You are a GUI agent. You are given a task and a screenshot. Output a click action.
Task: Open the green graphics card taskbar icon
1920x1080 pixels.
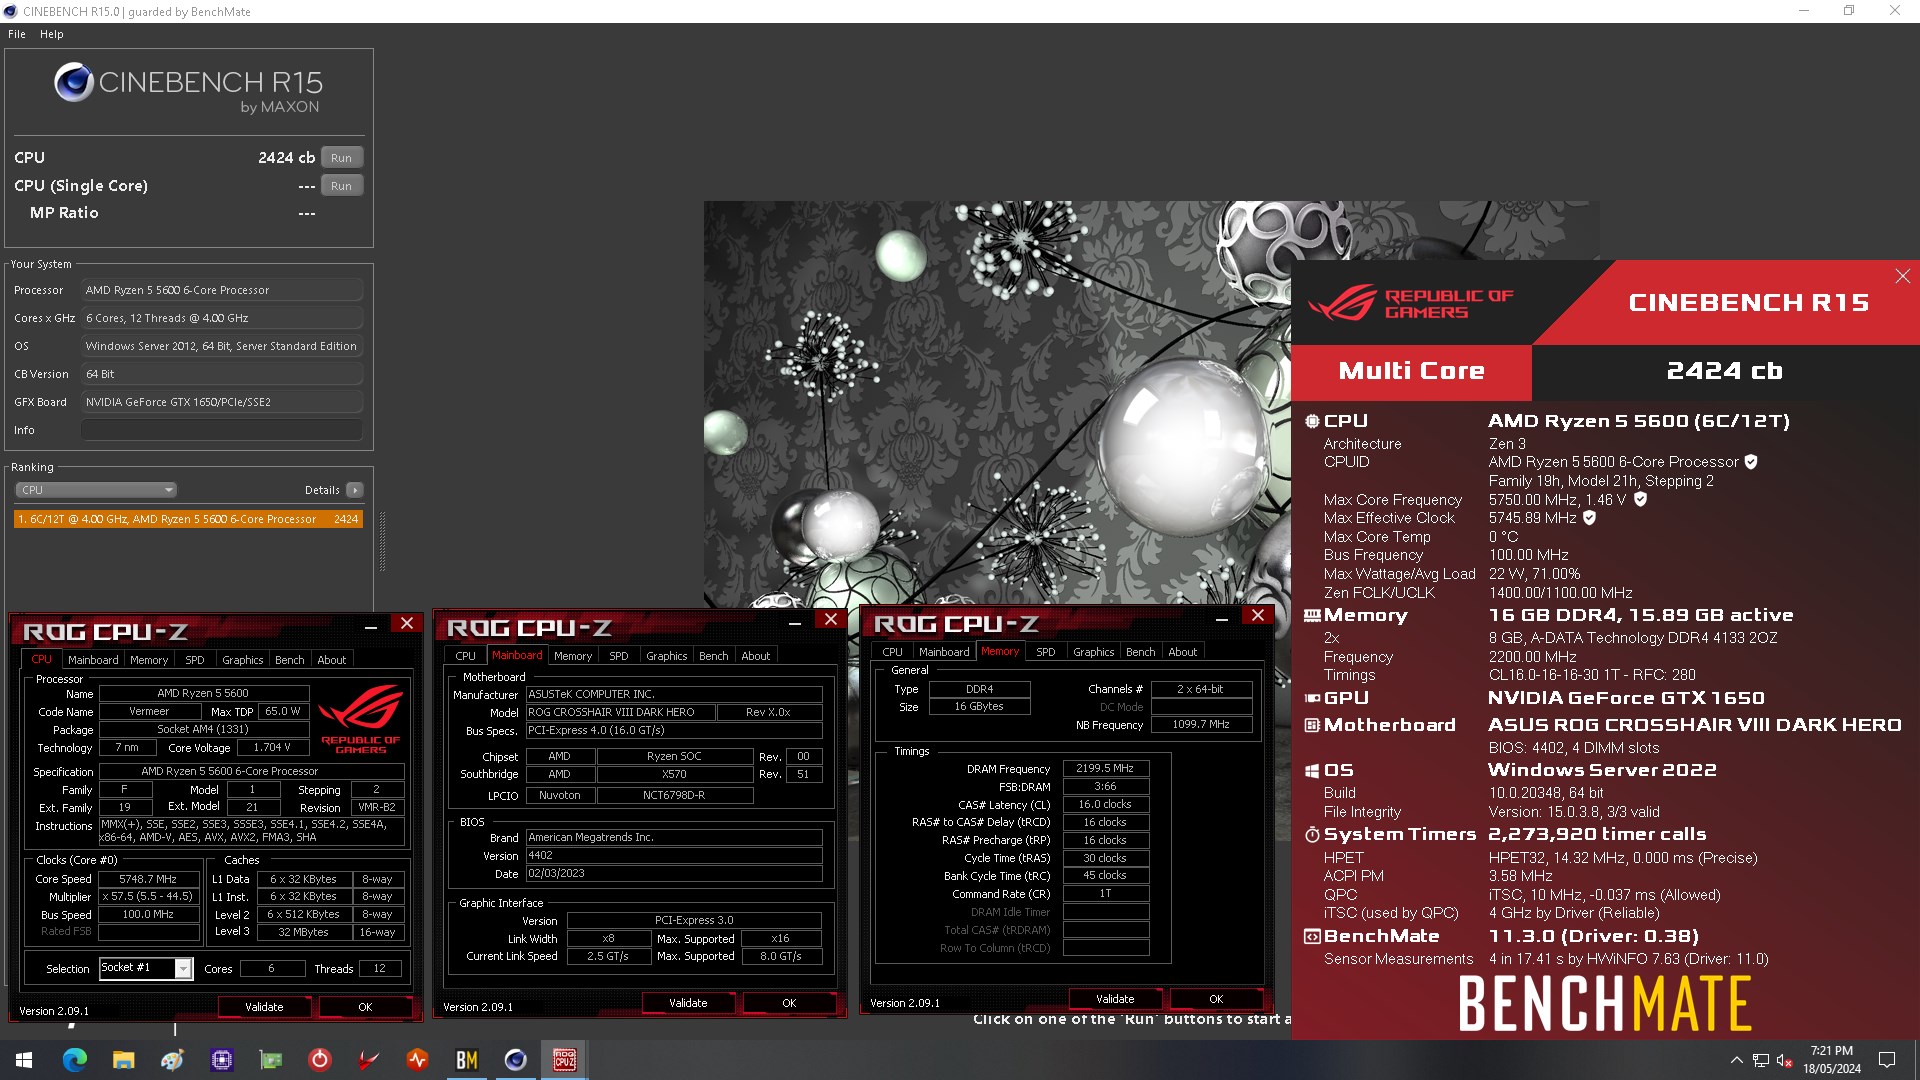[x=271, y=1060]
